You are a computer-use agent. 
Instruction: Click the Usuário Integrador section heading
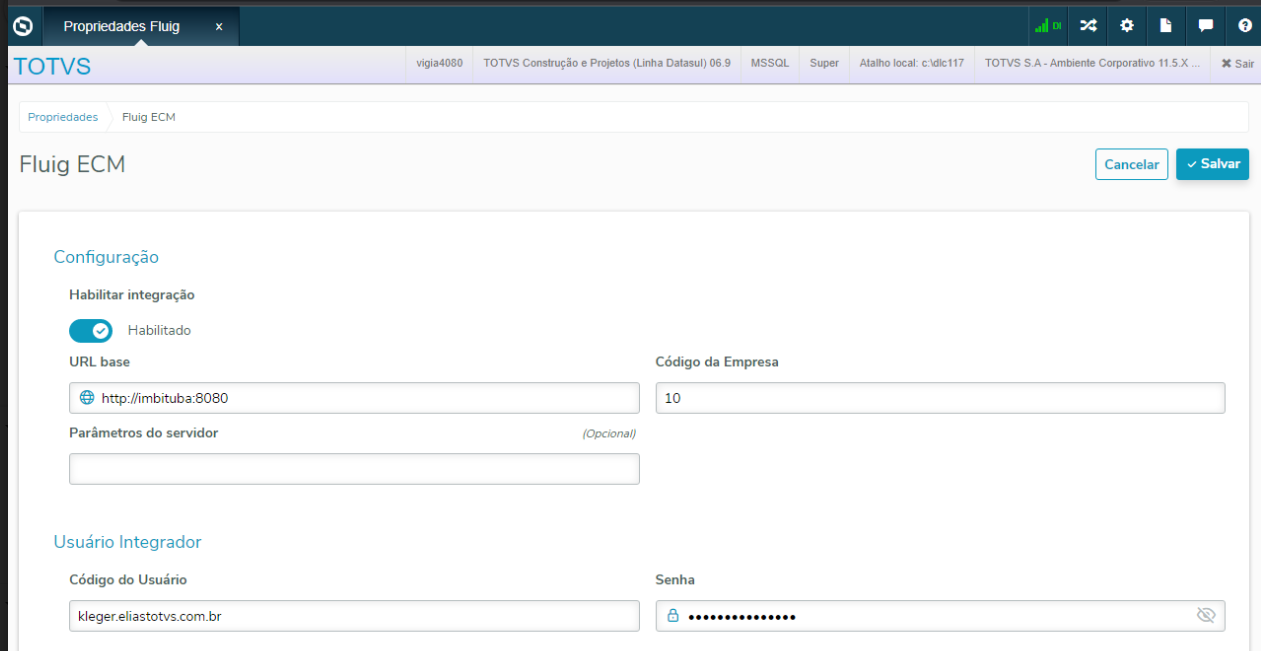click(127, 542)
